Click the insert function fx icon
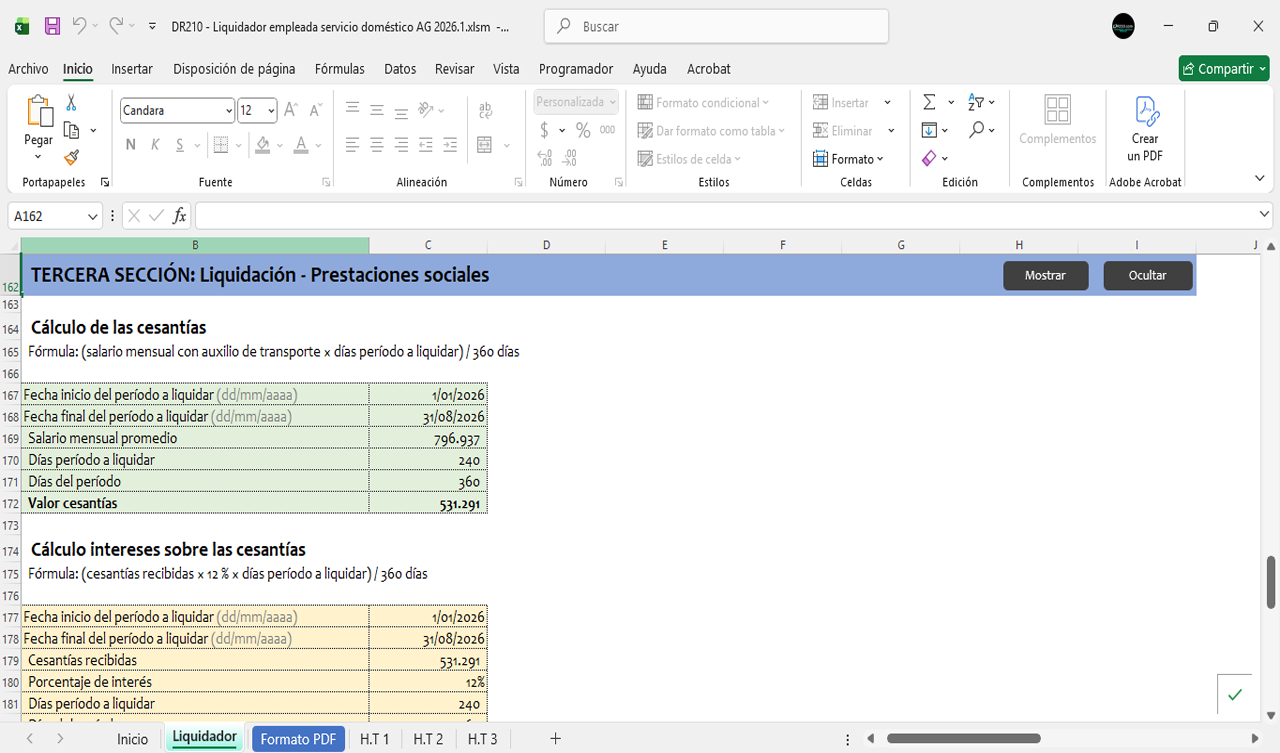Image resolution: width=1280 pixels, height=753 pixels. 180,216
